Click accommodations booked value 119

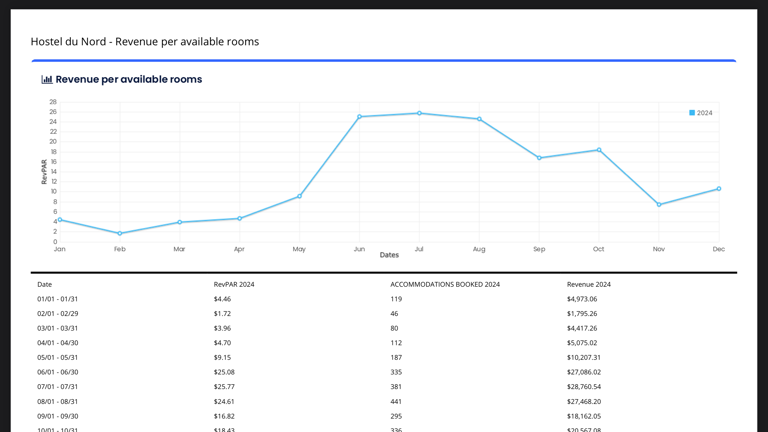tap(396, 299)
